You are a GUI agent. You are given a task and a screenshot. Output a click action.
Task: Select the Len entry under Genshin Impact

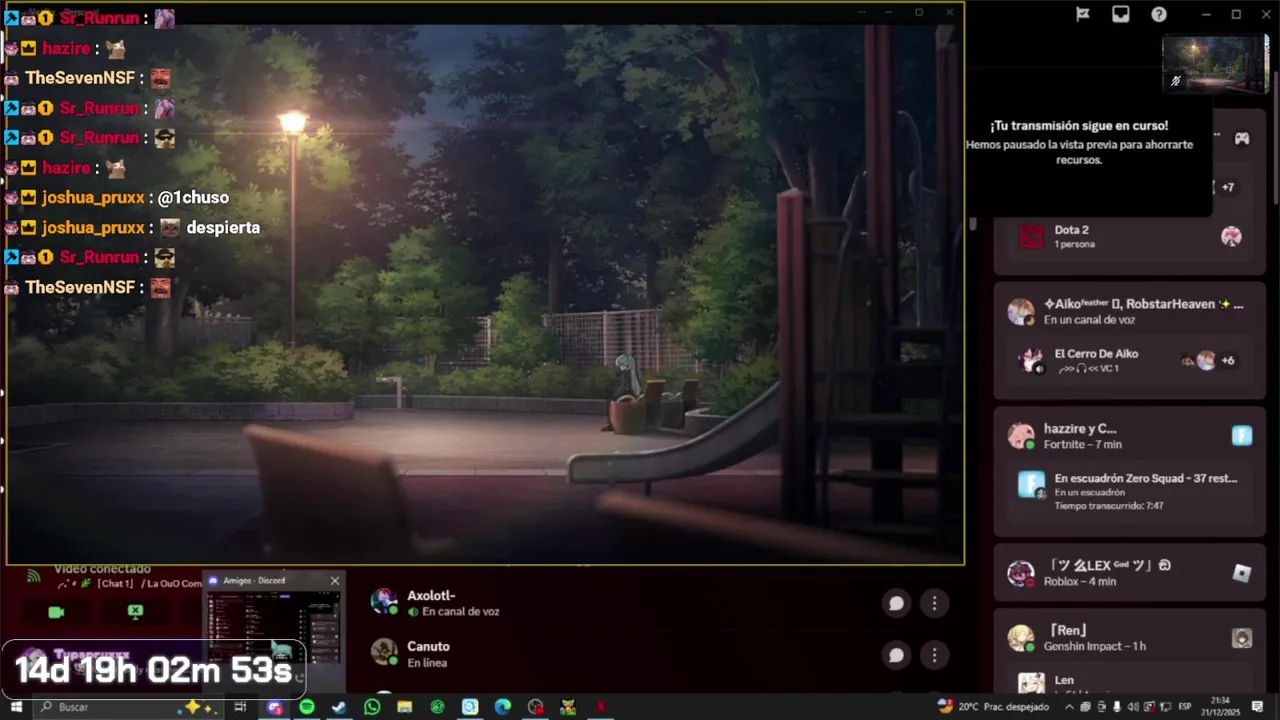pos(1129,683)
